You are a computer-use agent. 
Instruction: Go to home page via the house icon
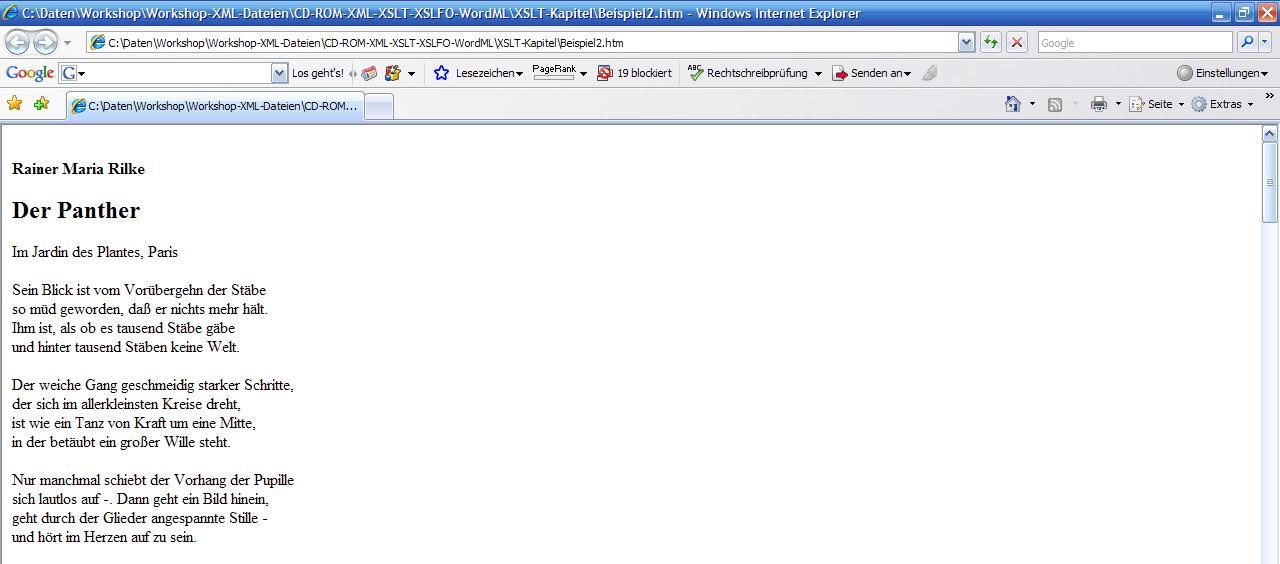pyautogui.click(x=1013, y=104)
